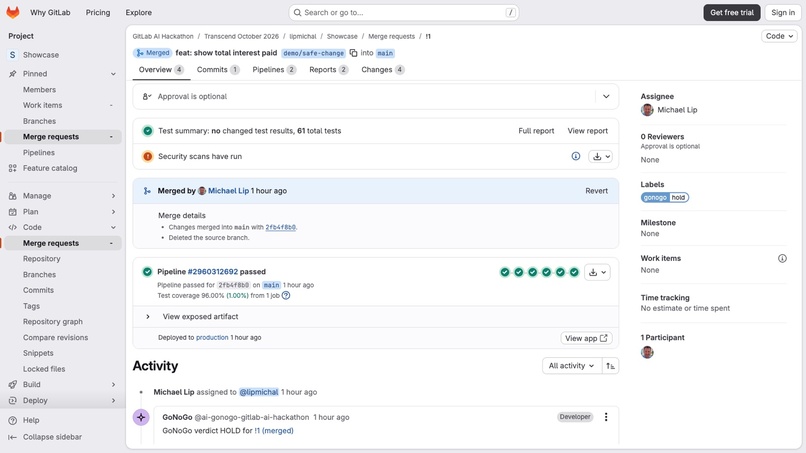Image resolution: width=806 pixels, height=453 pixels.
Task: Click the @lipmichal mention link
Action: point(259,392)
